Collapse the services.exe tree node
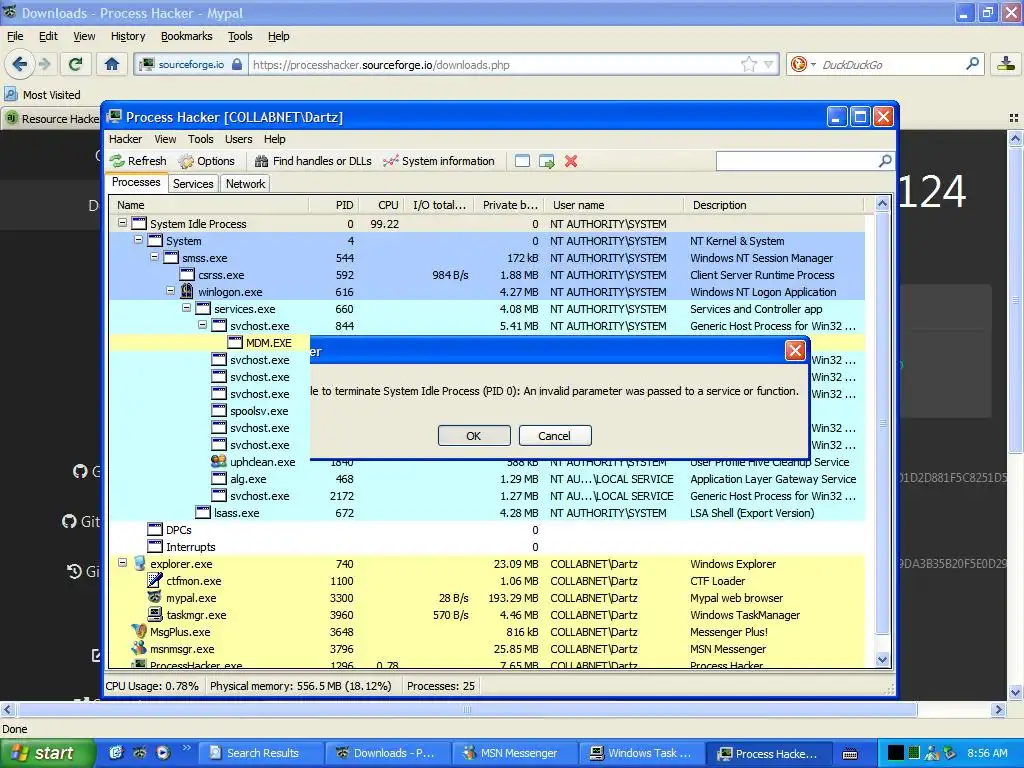 click(187, 308)
